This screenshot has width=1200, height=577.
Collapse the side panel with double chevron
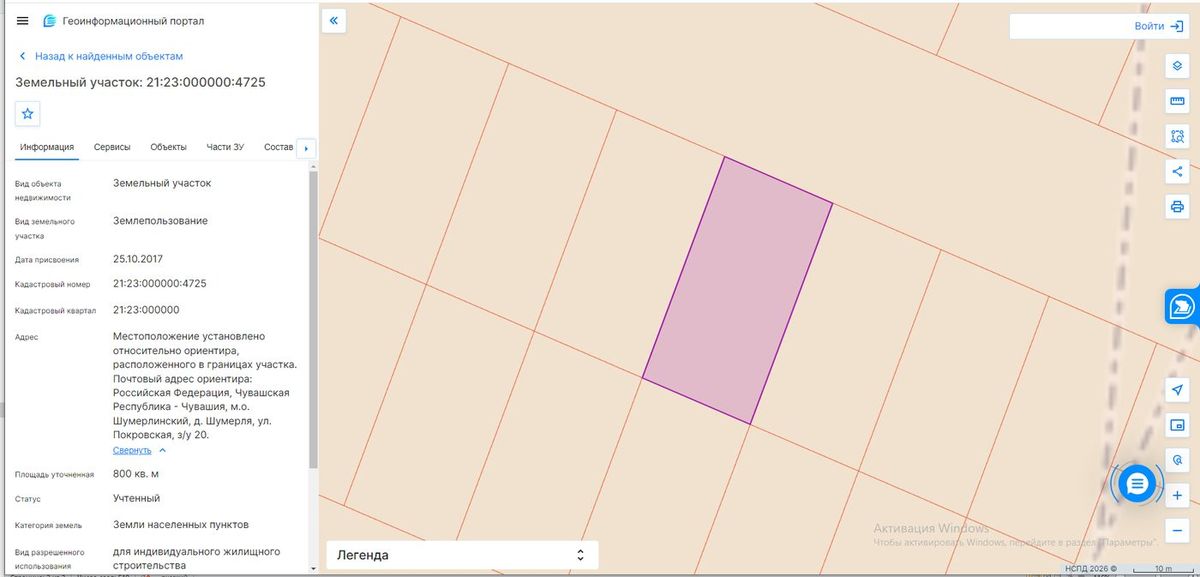(333, 20)
